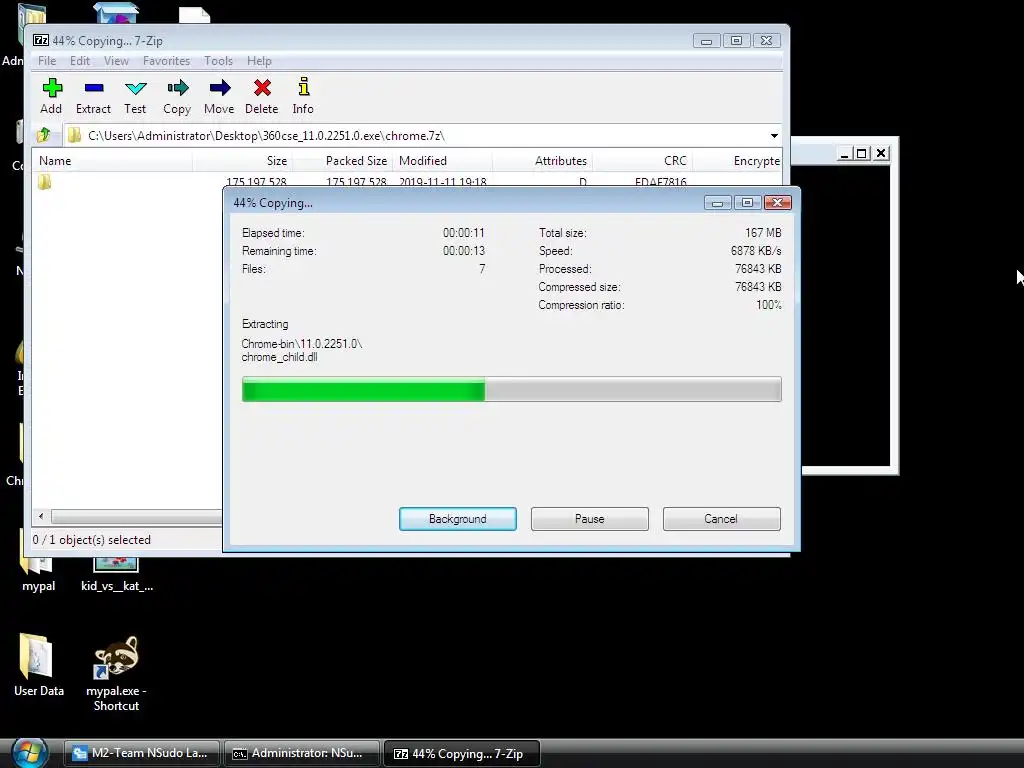Maximize the background console window
The image size is (1024, 768).
point(862,153)
